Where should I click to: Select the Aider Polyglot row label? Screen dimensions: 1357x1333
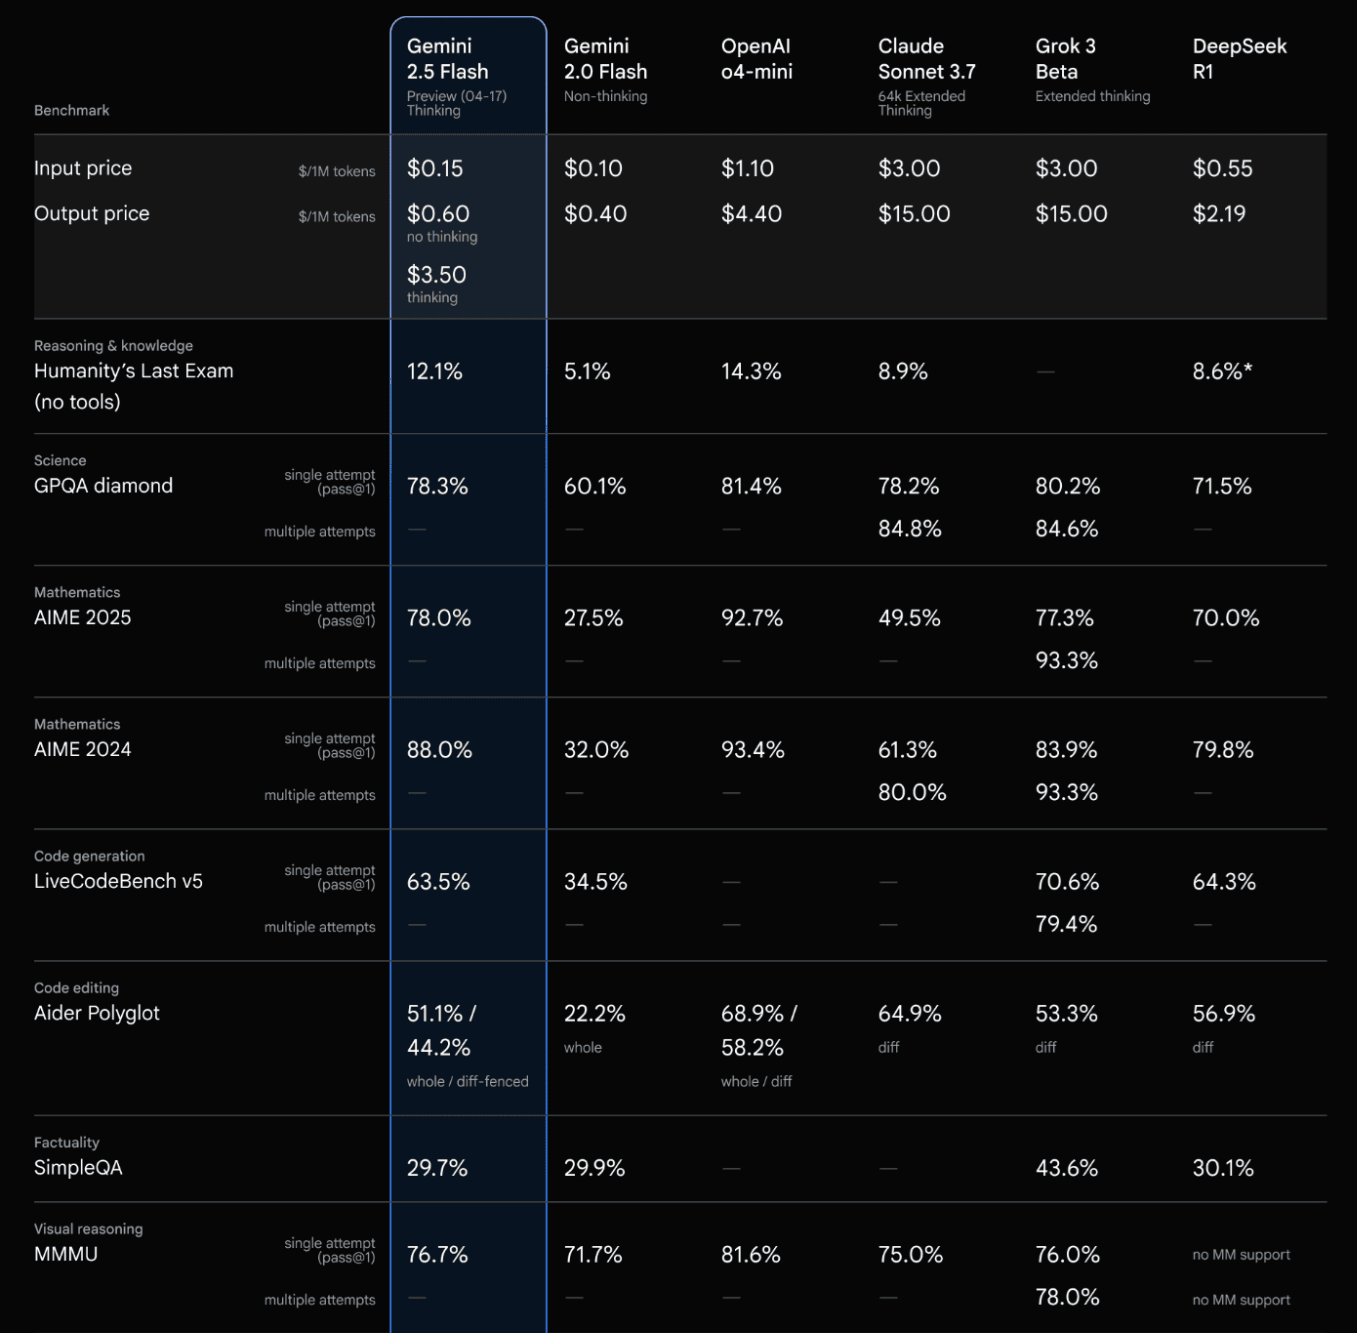tap(97, 1014)
